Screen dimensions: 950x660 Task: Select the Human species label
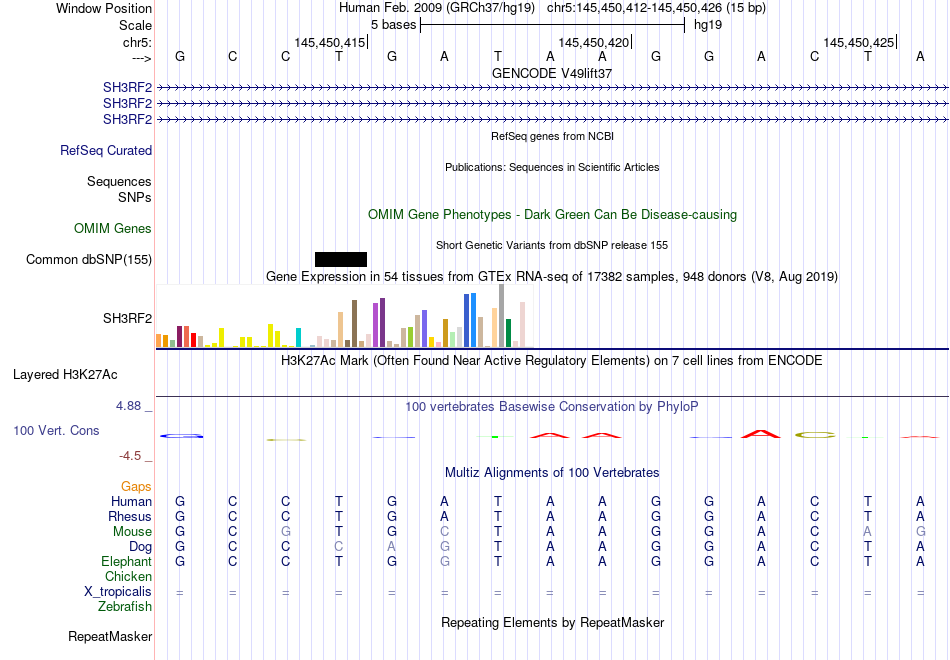click(x=131, y=501)
